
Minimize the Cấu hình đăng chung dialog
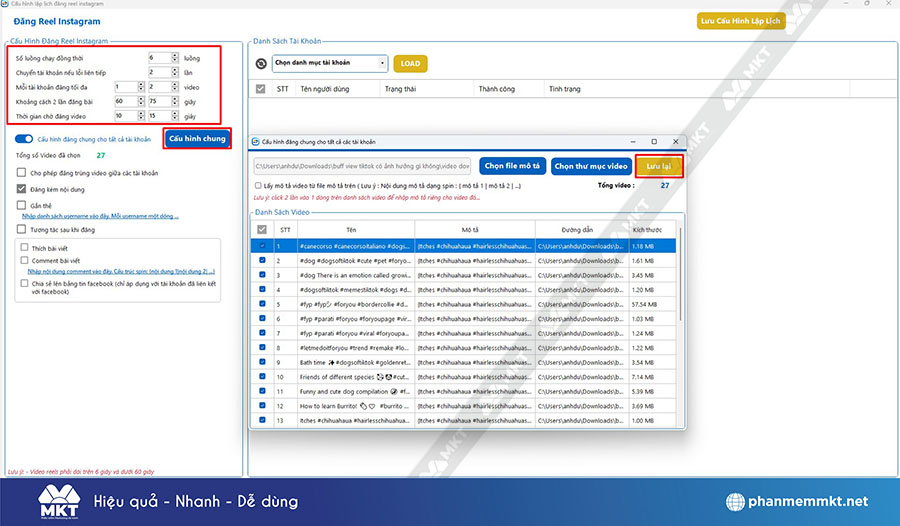point(633,141)
